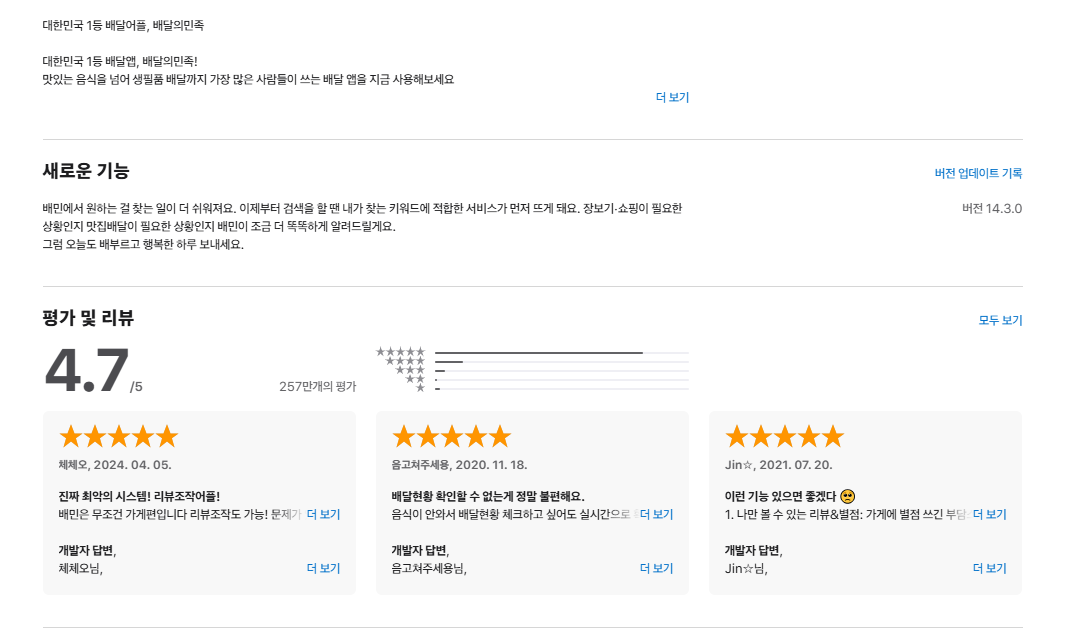Click the fifth star of 체체오's rating
1071x644 pixels.
click(167, 435)
